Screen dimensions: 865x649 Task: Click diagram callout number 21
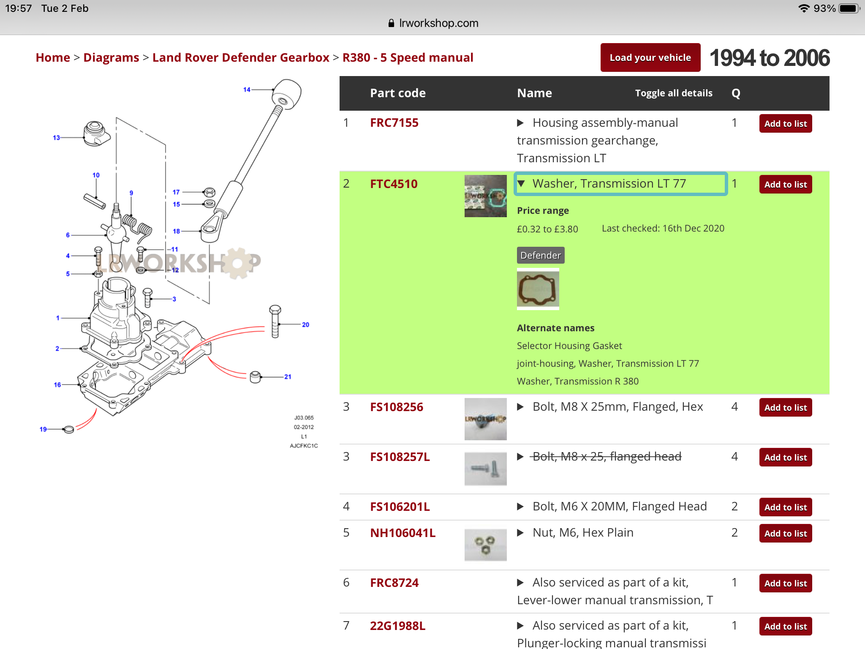[287, 377]
